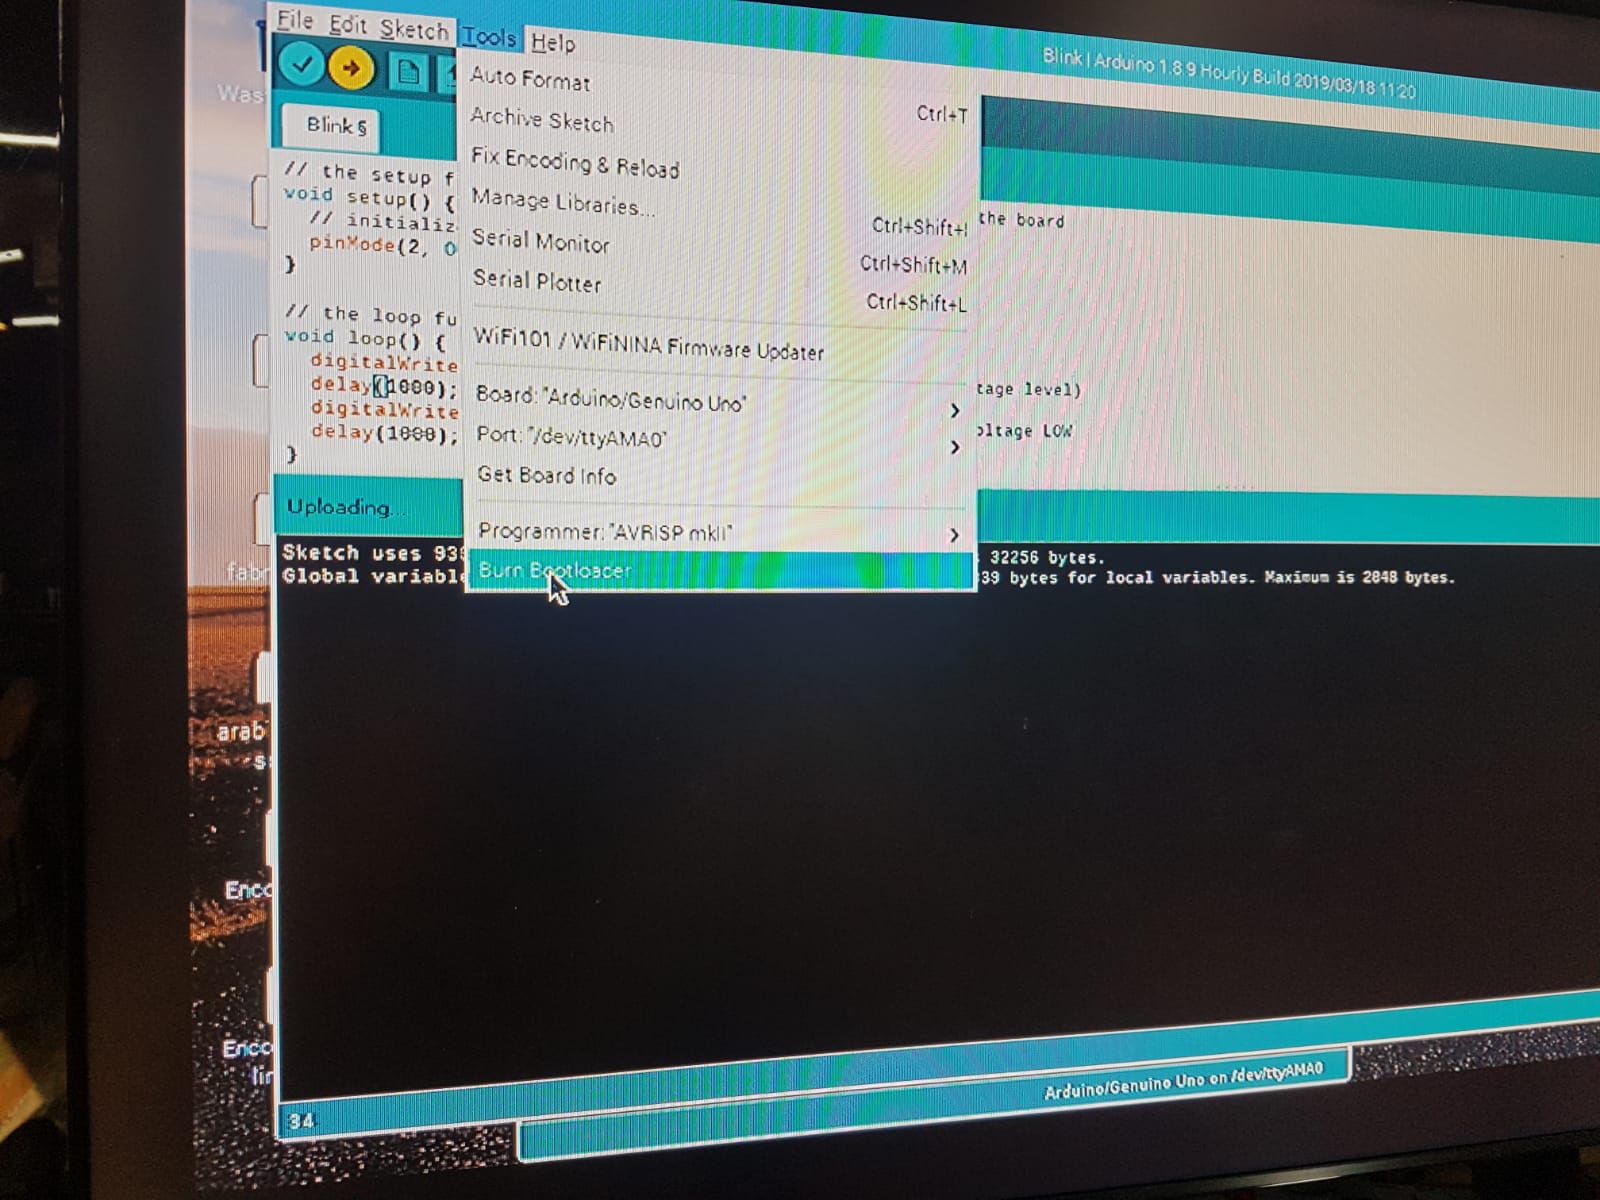Click the second delay(1000); line
This screenshot has width=1600, height=1200.
pyautogui.click(x=385, y=433)
